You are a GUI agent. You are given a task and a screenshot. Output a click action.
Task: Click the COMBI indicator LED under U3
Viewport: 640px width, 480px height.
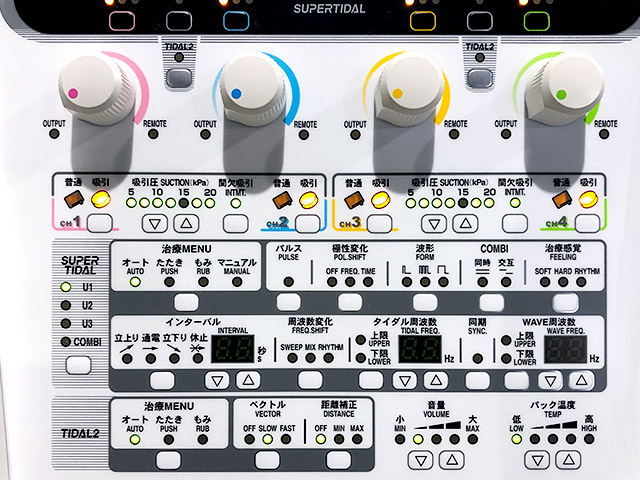coord(66,342)
